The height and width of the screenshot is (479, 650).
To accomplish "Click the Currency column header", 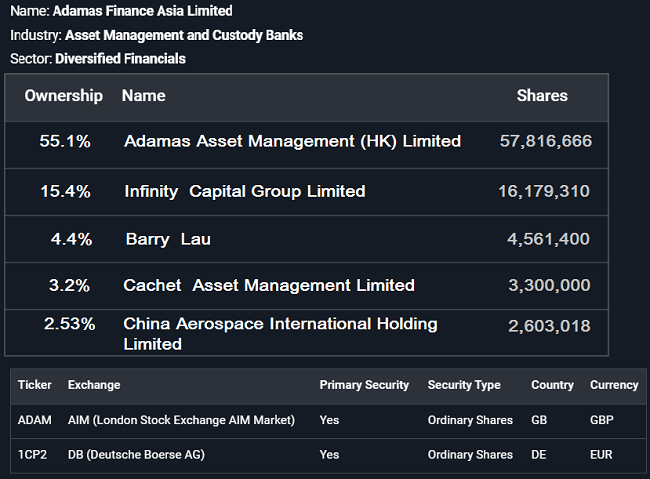I will [614, 385].
